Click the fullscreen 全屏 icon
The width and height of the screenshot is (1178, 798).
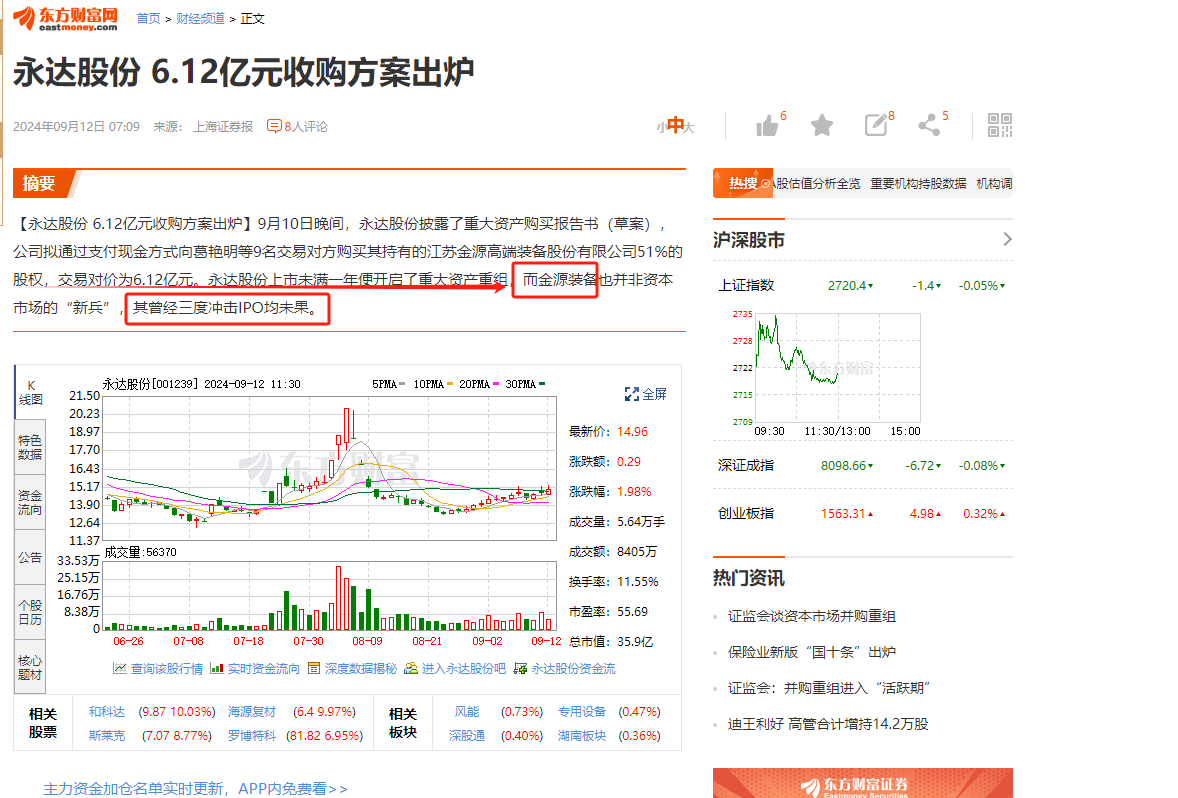[632, 394]
